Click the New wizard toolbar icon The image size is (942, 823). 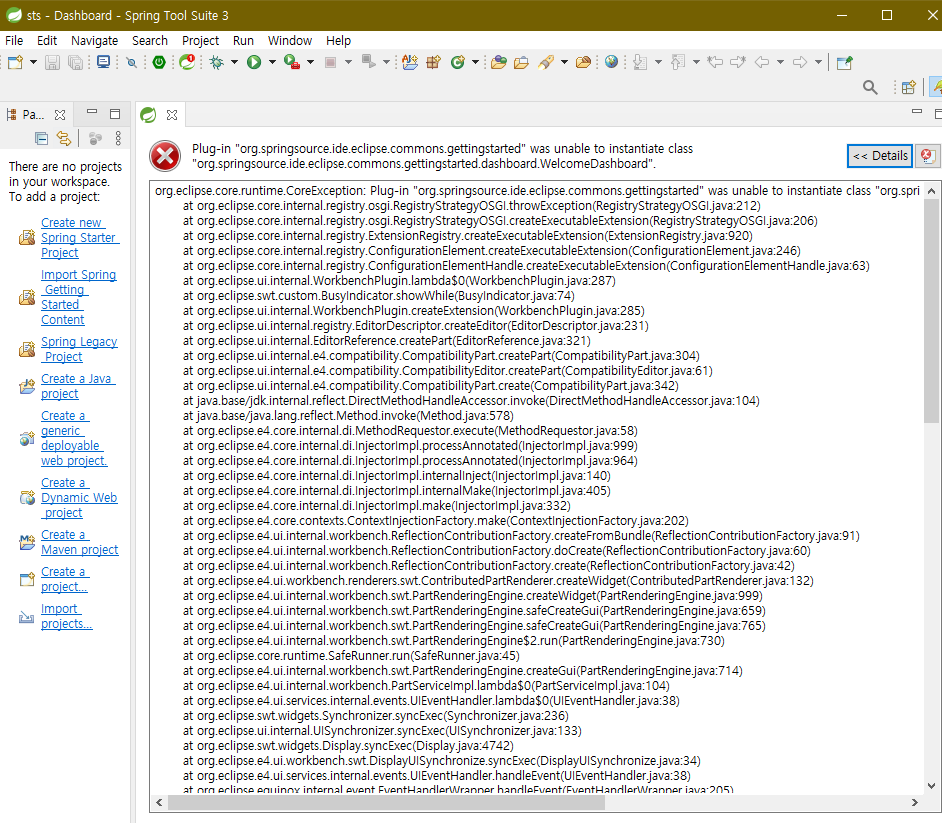click(x=15, y=62)
